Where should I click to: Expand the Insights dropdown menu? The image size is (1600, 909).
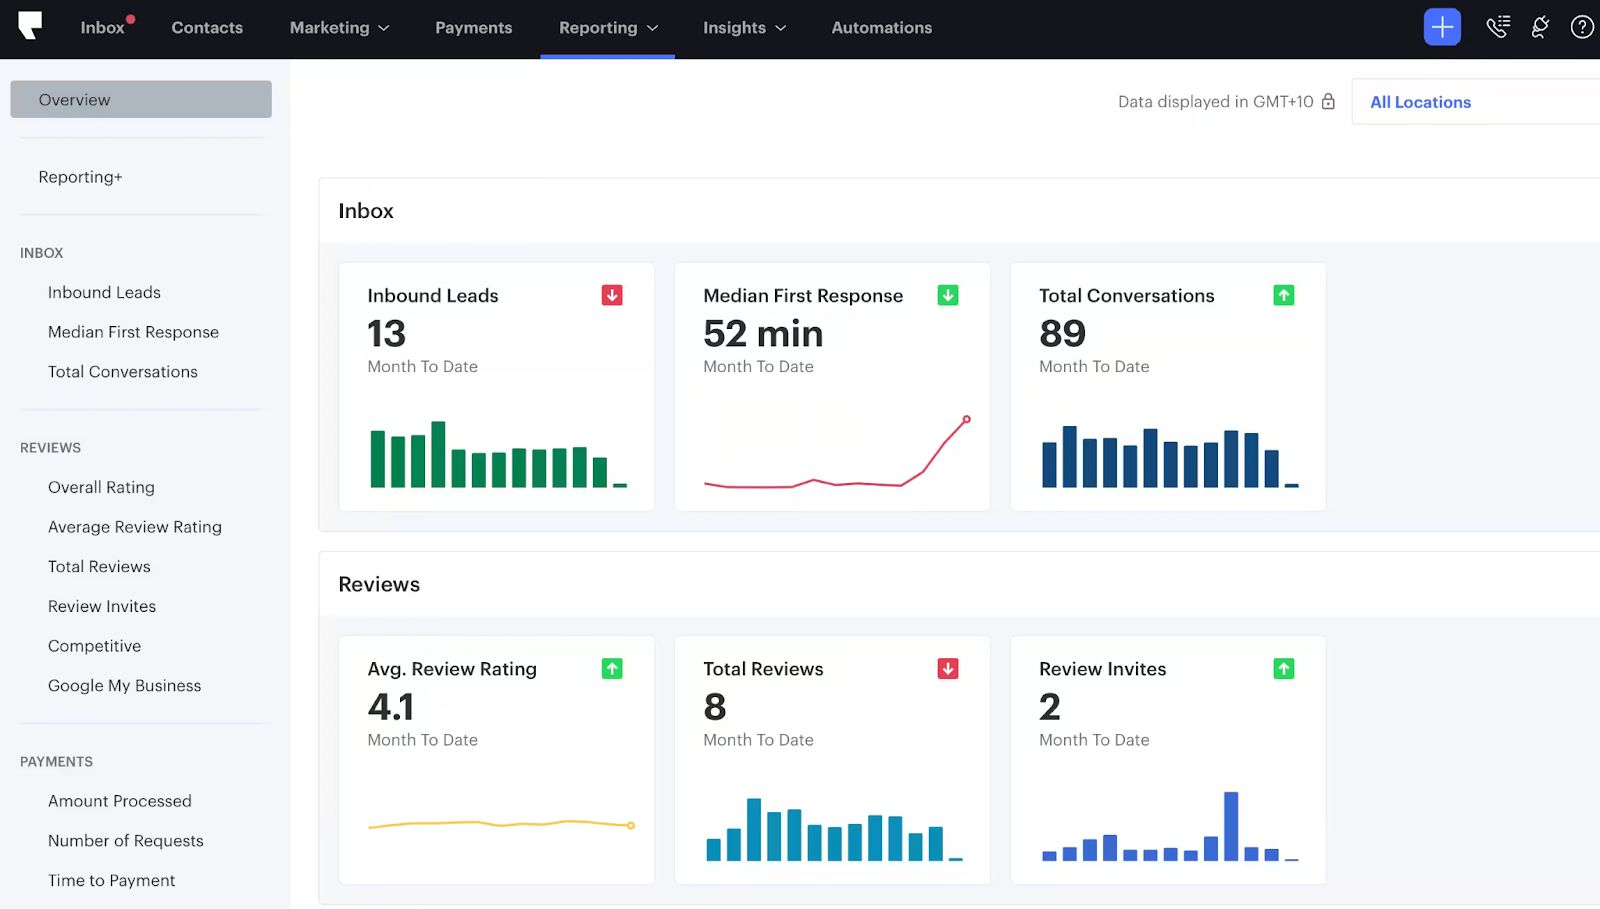pos(744,28)
